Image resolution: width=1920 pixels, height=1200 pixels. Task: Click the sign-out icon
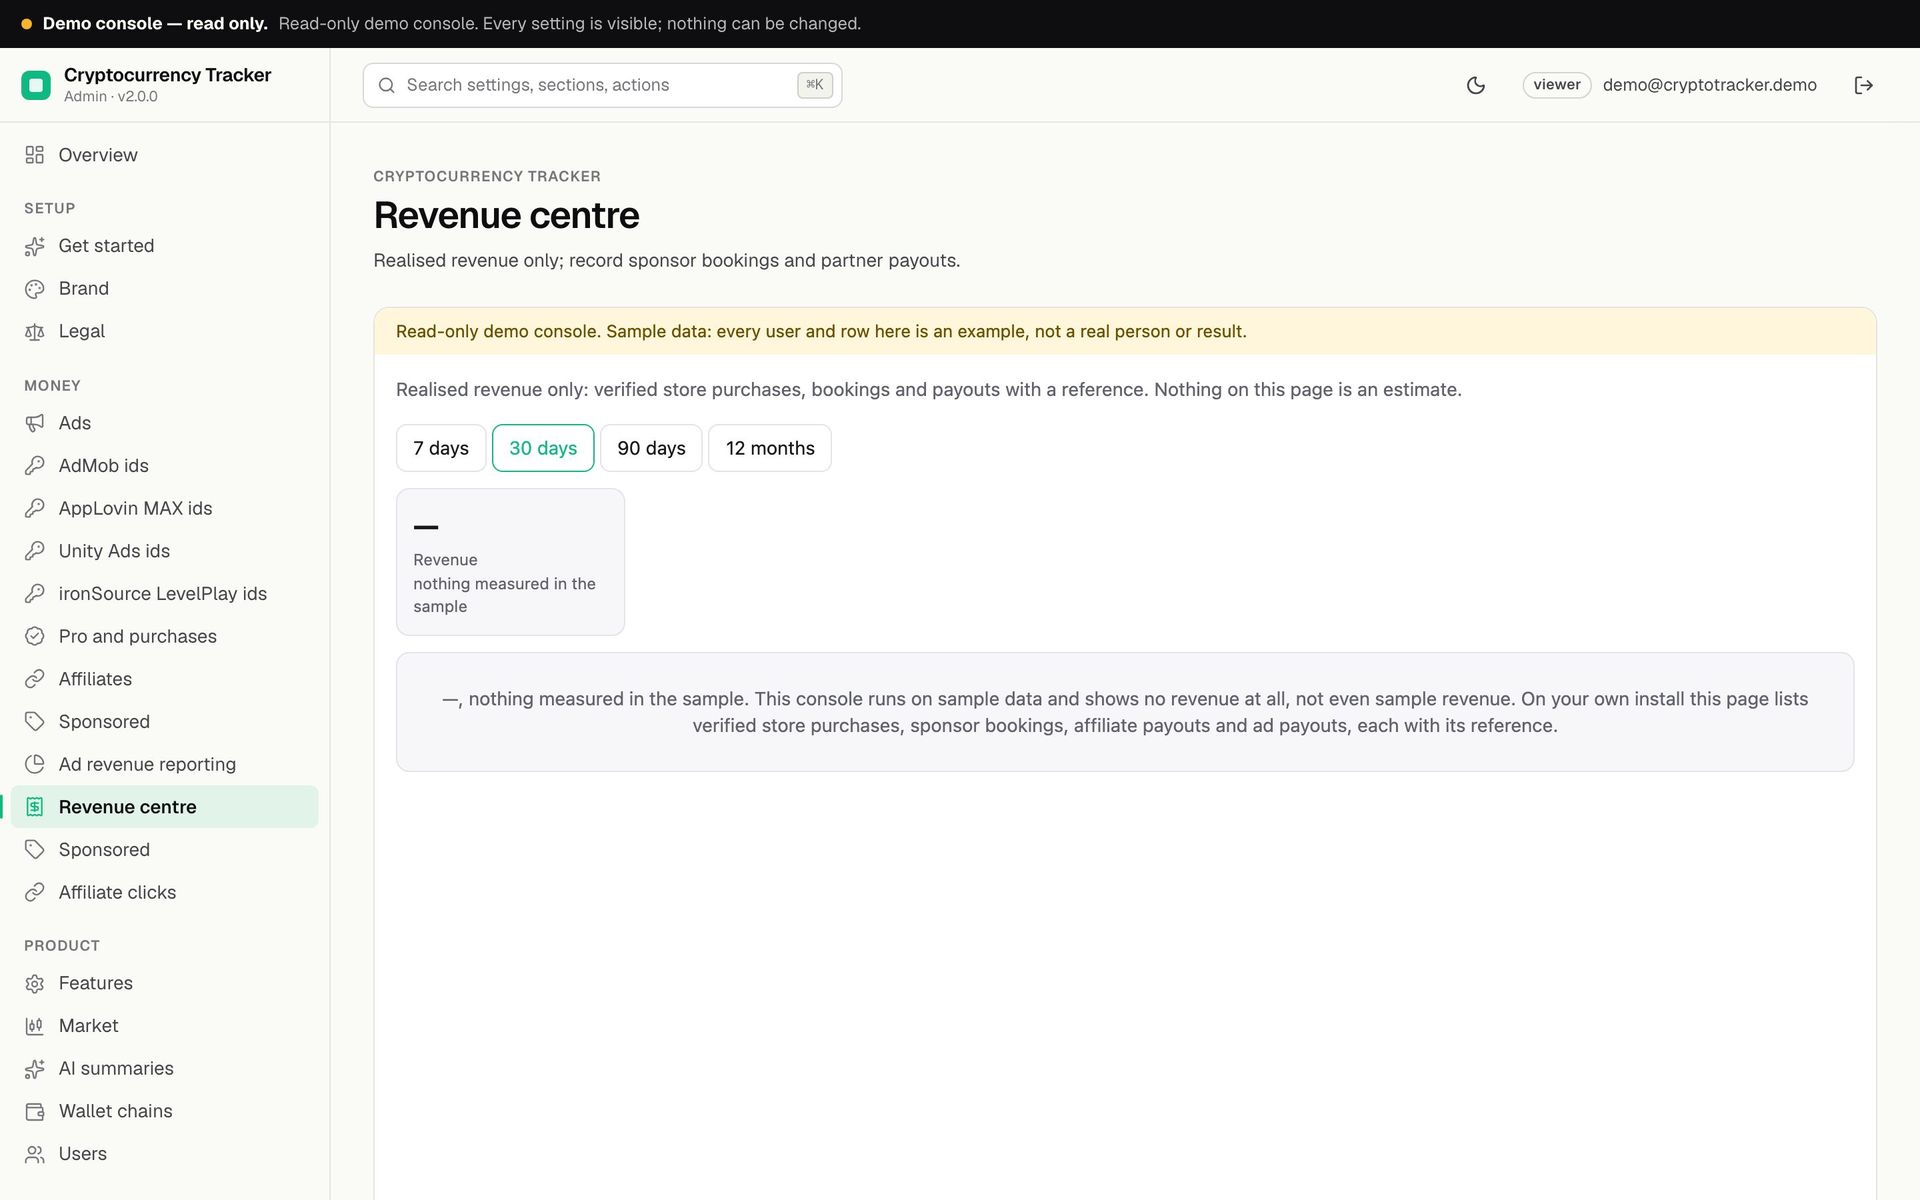(x=1863, y=85)
